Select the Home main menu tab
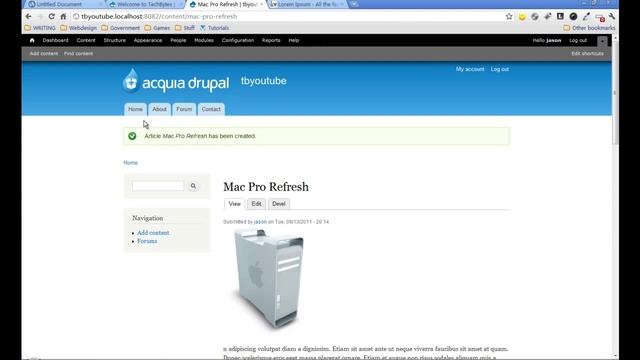Image resolution: width=640 pixels, height=360 pixels. tap(136, 109)
